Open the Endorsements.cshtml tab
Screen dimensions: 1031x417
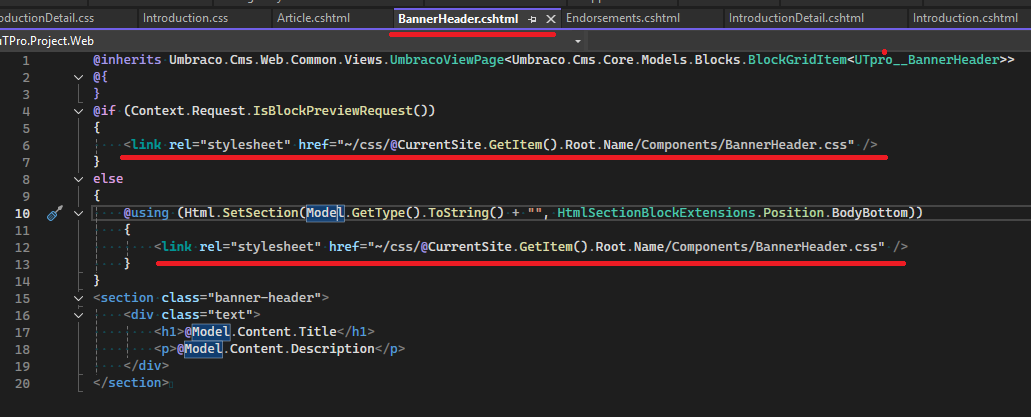(x=622, y=18)
